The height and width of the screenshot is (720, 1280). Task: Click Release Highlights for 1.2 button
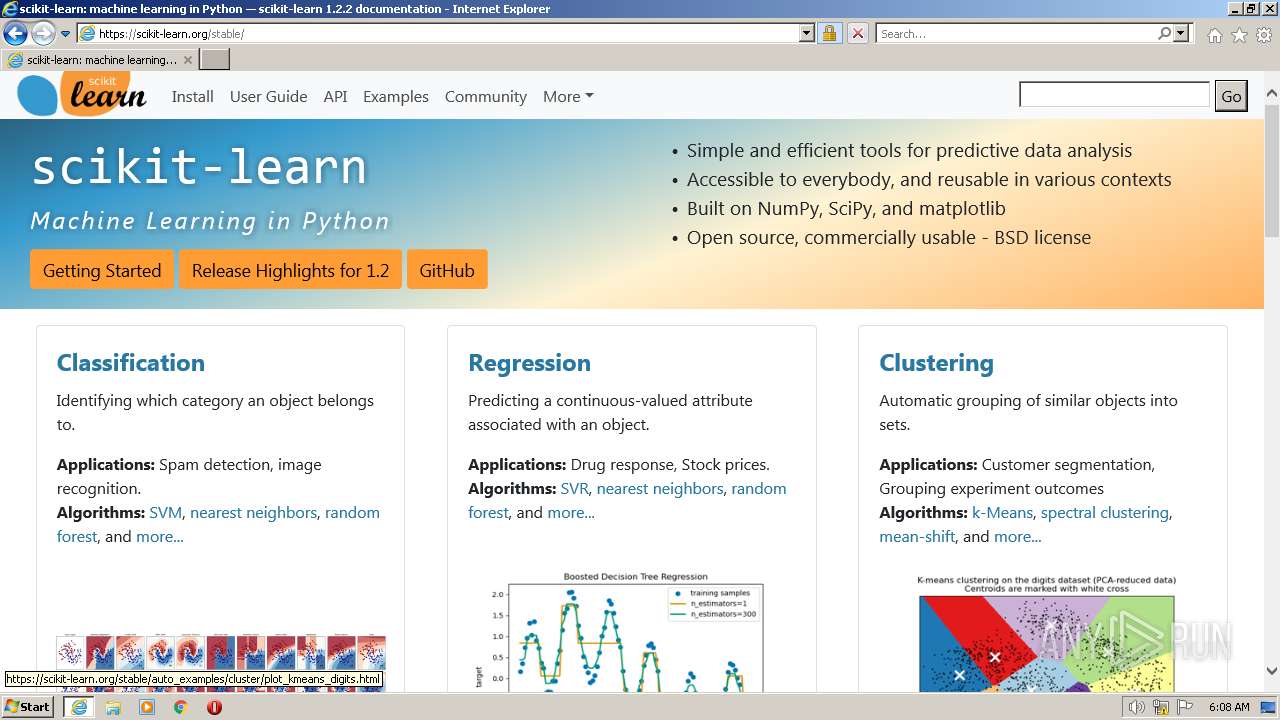[290, 270]
